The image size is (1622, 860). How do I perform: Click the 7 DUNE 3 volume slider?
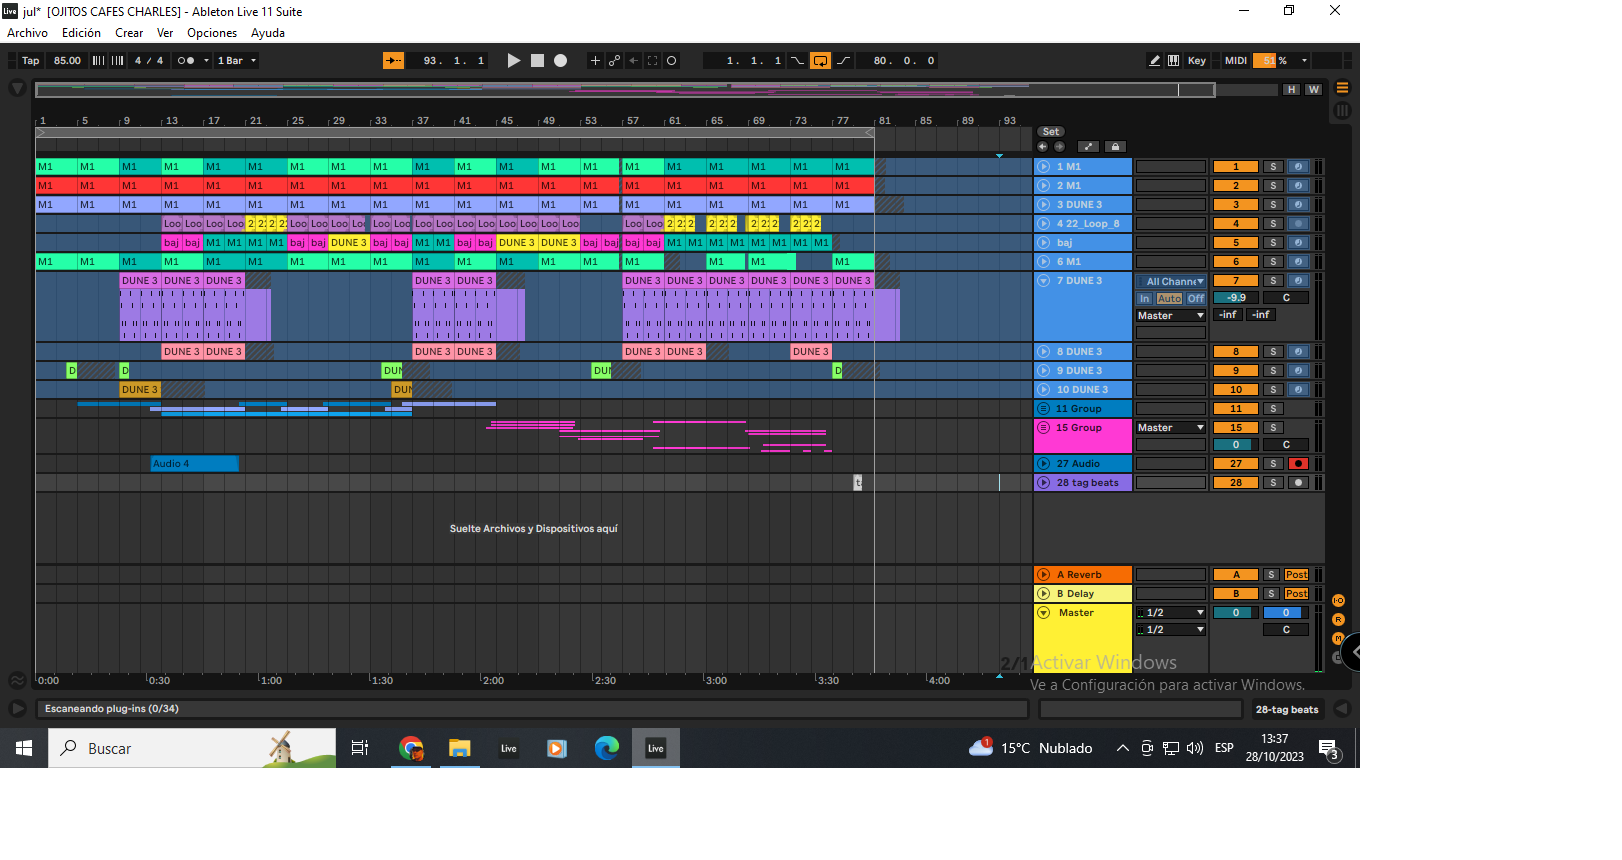(1236, 298)
